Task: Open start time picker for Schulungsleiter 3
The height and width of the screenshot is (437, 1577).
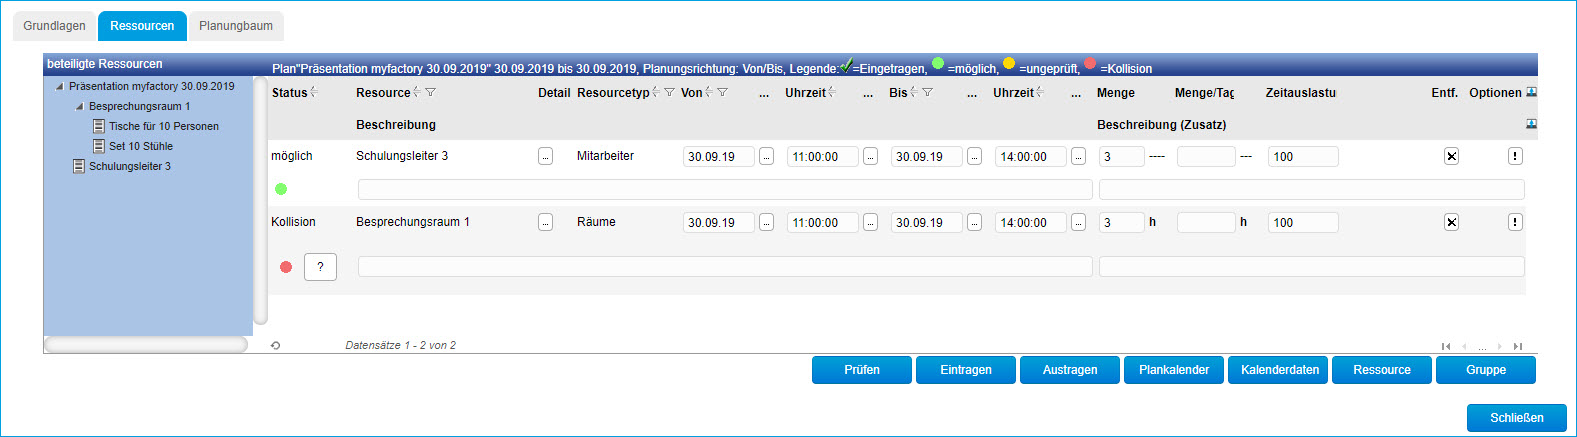Action: point(870,156)
